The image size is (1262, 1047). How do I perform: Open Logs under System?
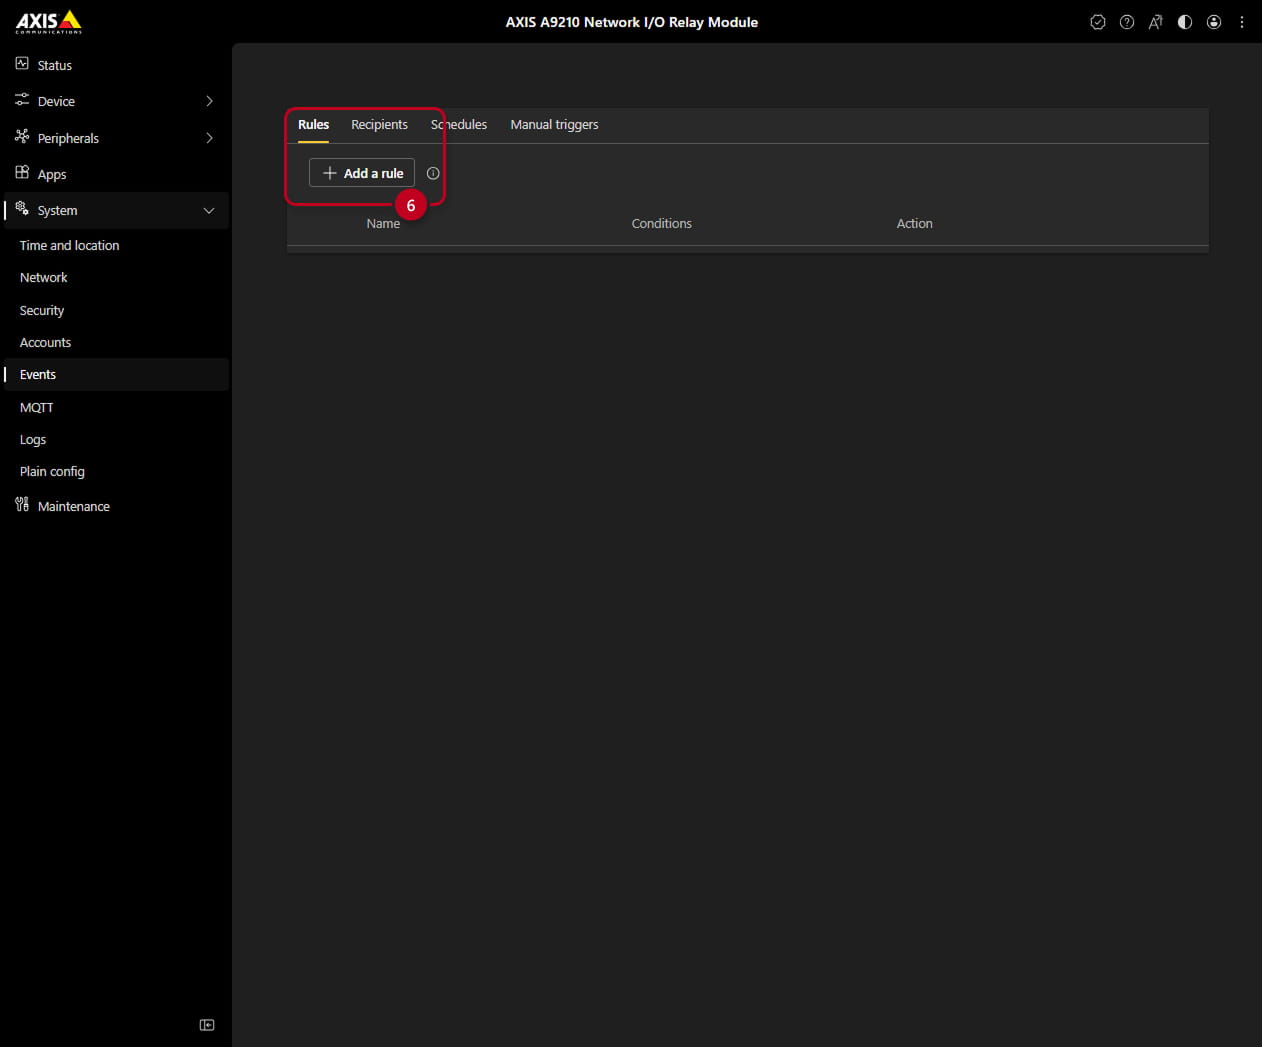pos(33,439)
